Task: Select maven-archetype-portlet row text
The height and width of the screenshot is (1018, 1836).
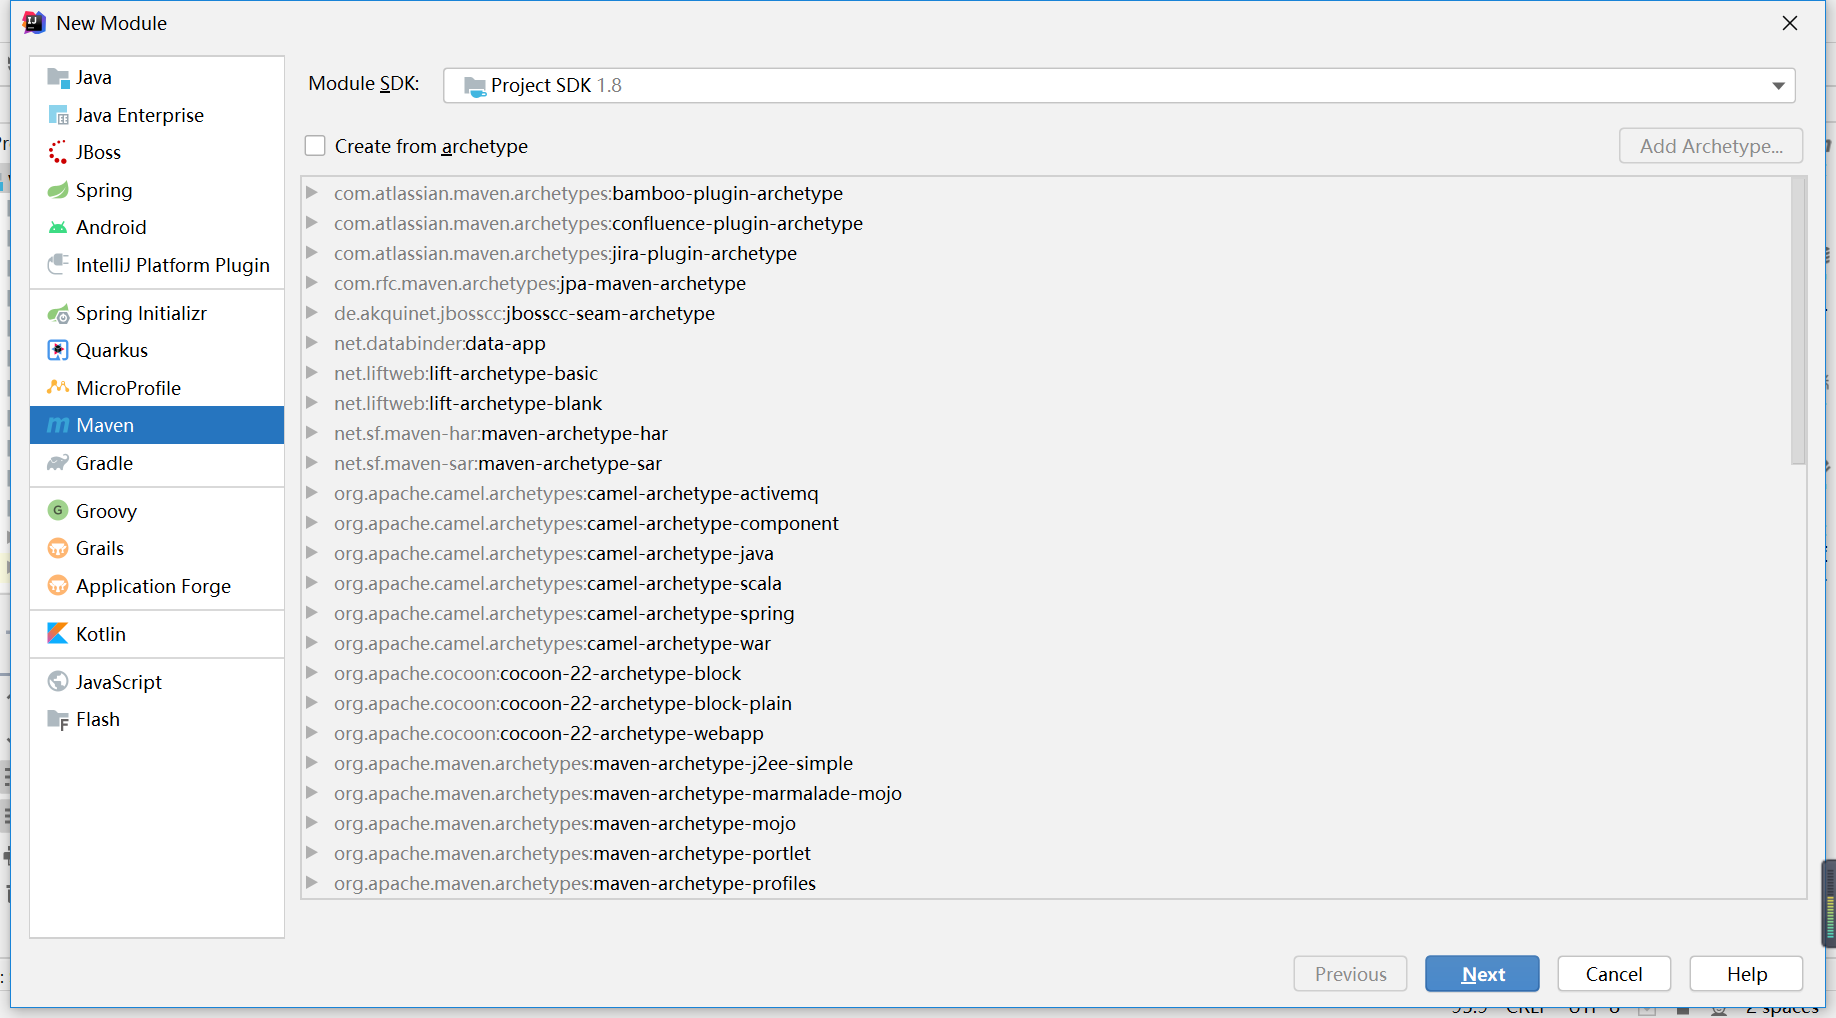Action: point(572,853)
